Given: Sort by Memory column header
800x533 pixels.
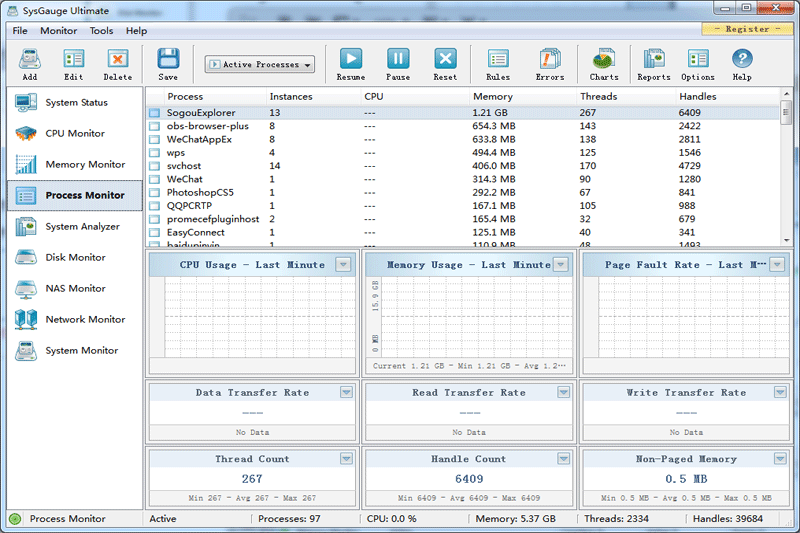Looking at the screenshot, I should (522, 96).
